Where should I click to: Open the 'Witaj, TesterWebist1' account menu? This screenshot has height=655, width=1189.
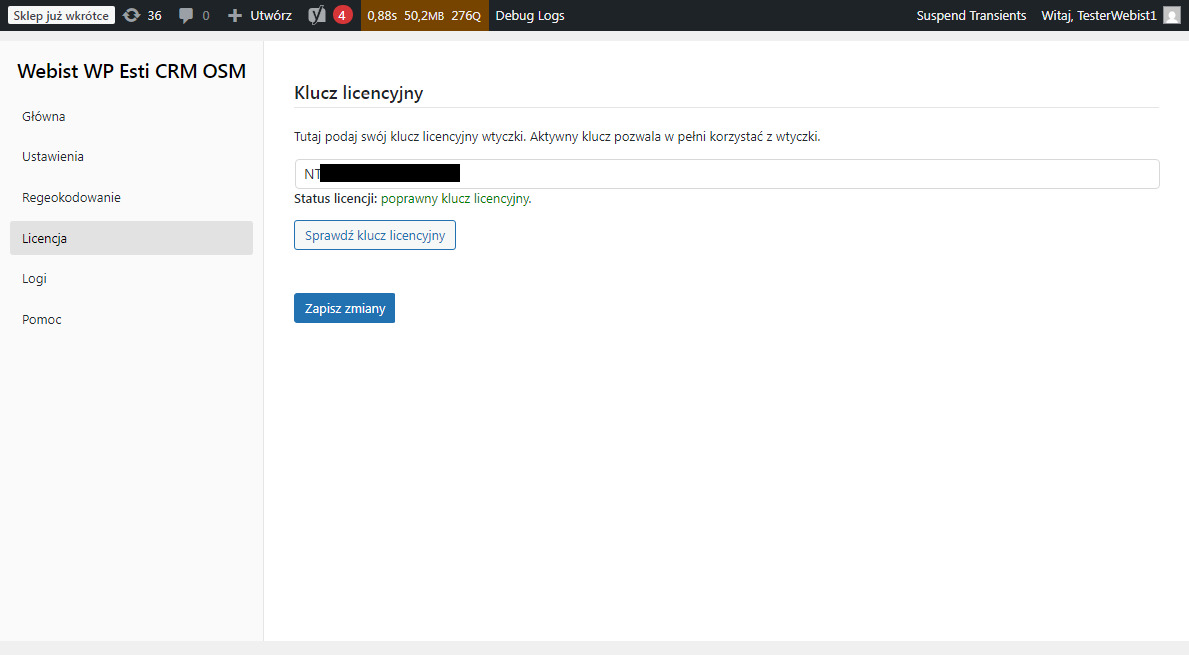(x=1098, y=16)
